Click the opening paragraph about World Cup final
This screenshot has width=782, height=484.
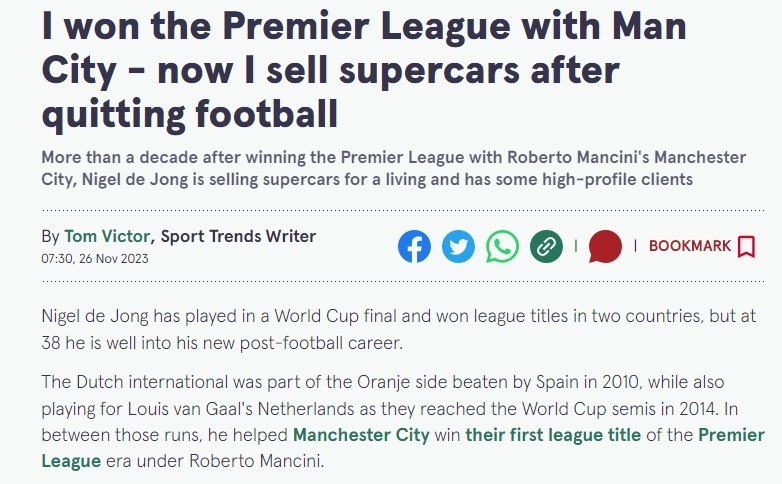pyautogui.click(x=398, y=329)
